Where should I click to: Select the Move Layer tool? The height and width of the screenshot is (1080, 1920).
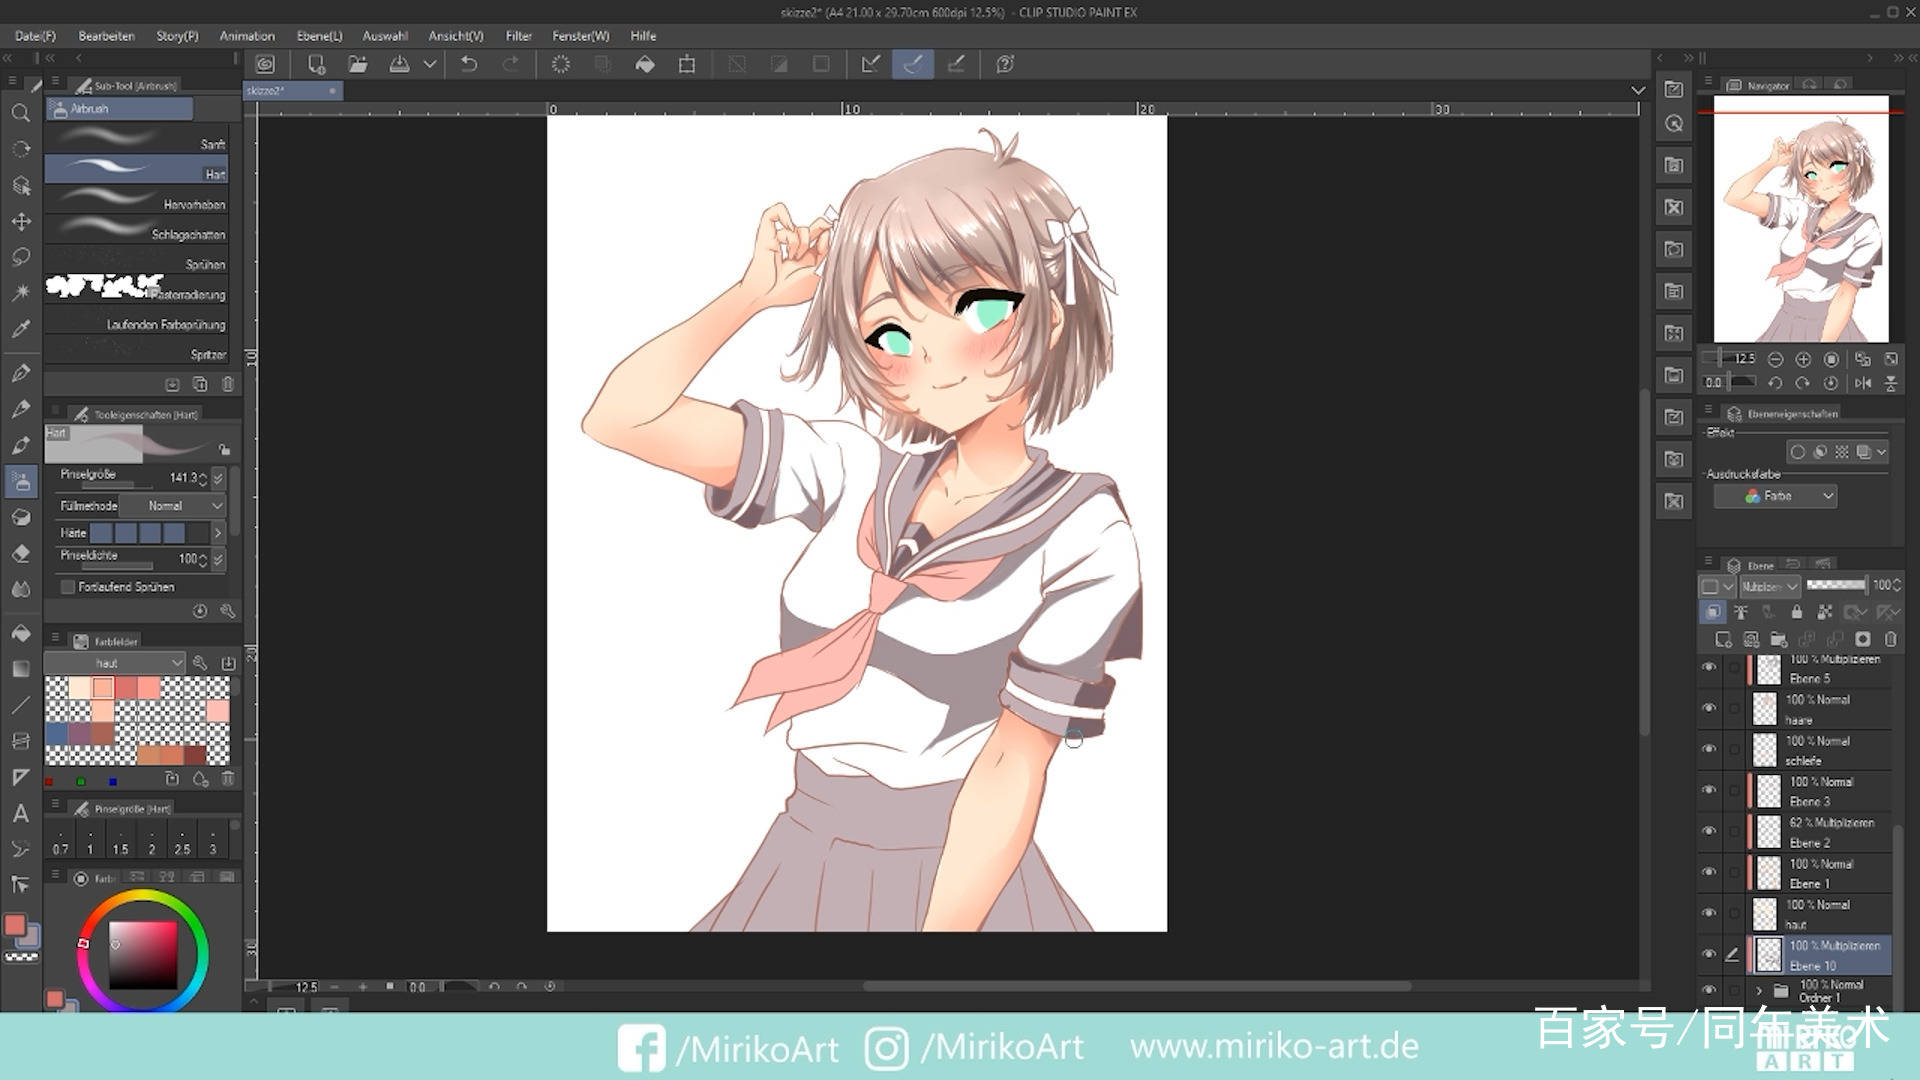tap(20, 221)
